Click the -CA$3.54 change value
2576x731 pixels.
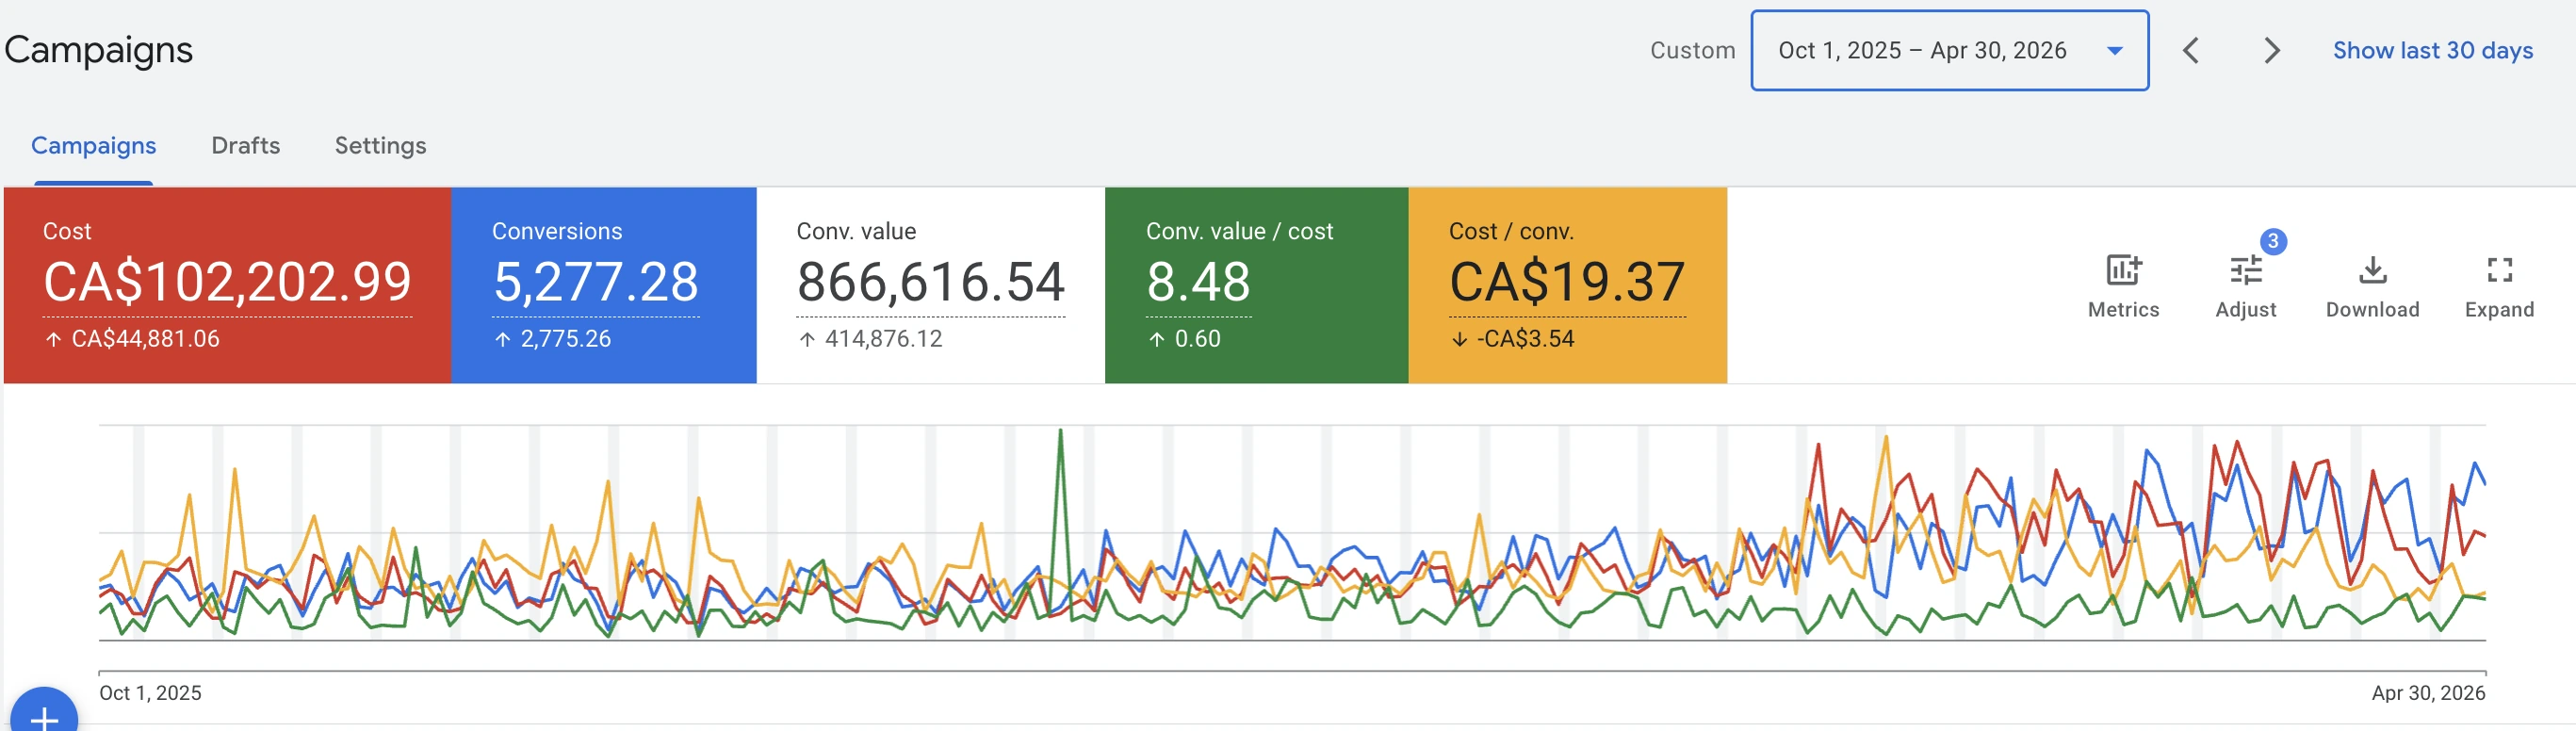[1525, 339]
